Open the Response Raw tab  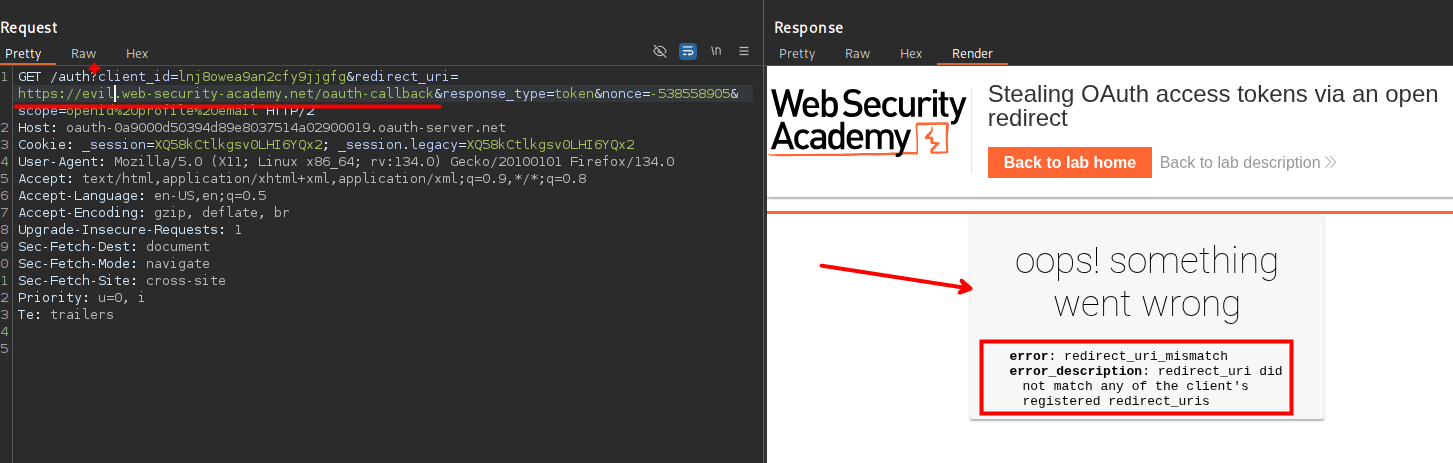pyautogui.click(x=857, y=54)
